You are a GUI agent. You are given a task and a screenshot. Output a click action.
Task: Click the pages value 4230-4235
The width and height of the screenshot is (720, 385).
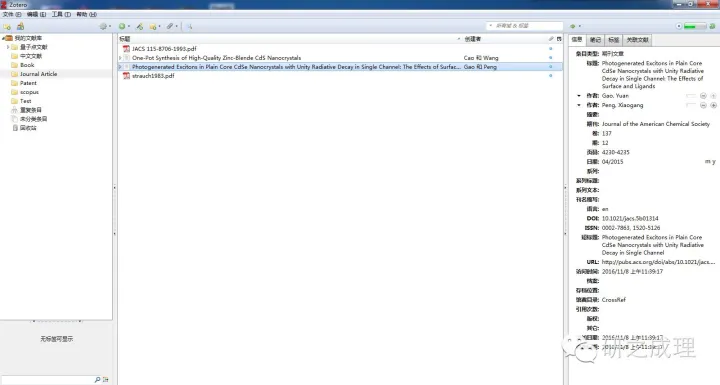tap(616, 152)
